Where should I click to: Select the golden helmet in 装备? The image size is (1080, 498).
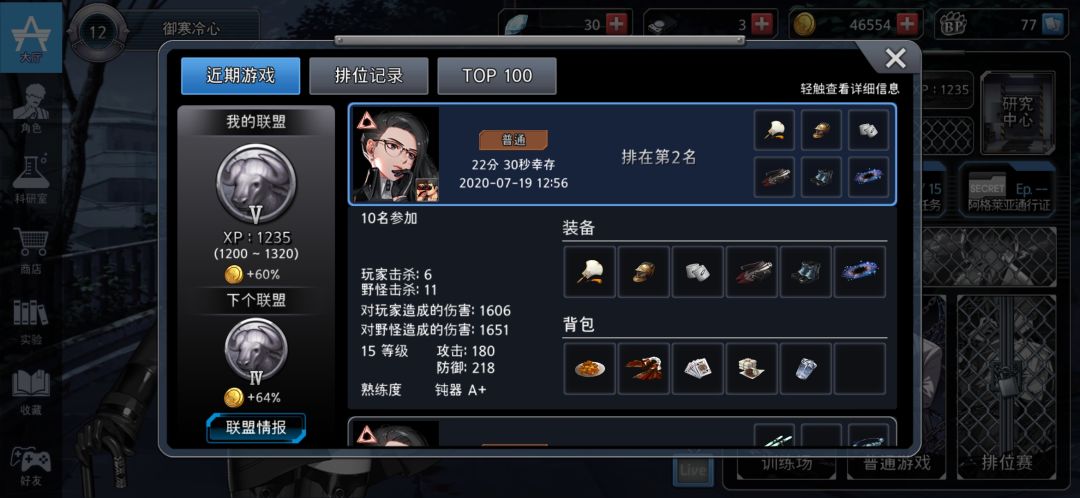pyautogui.click(x=643, y=272)
